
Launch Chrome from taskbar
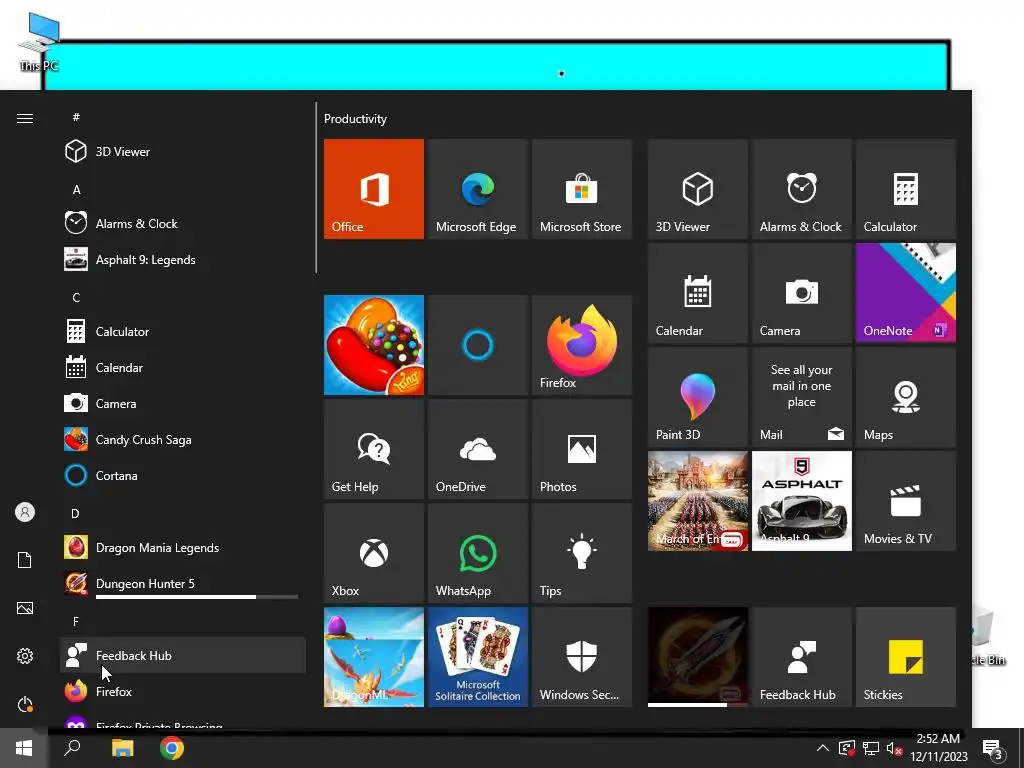[172, 748]
